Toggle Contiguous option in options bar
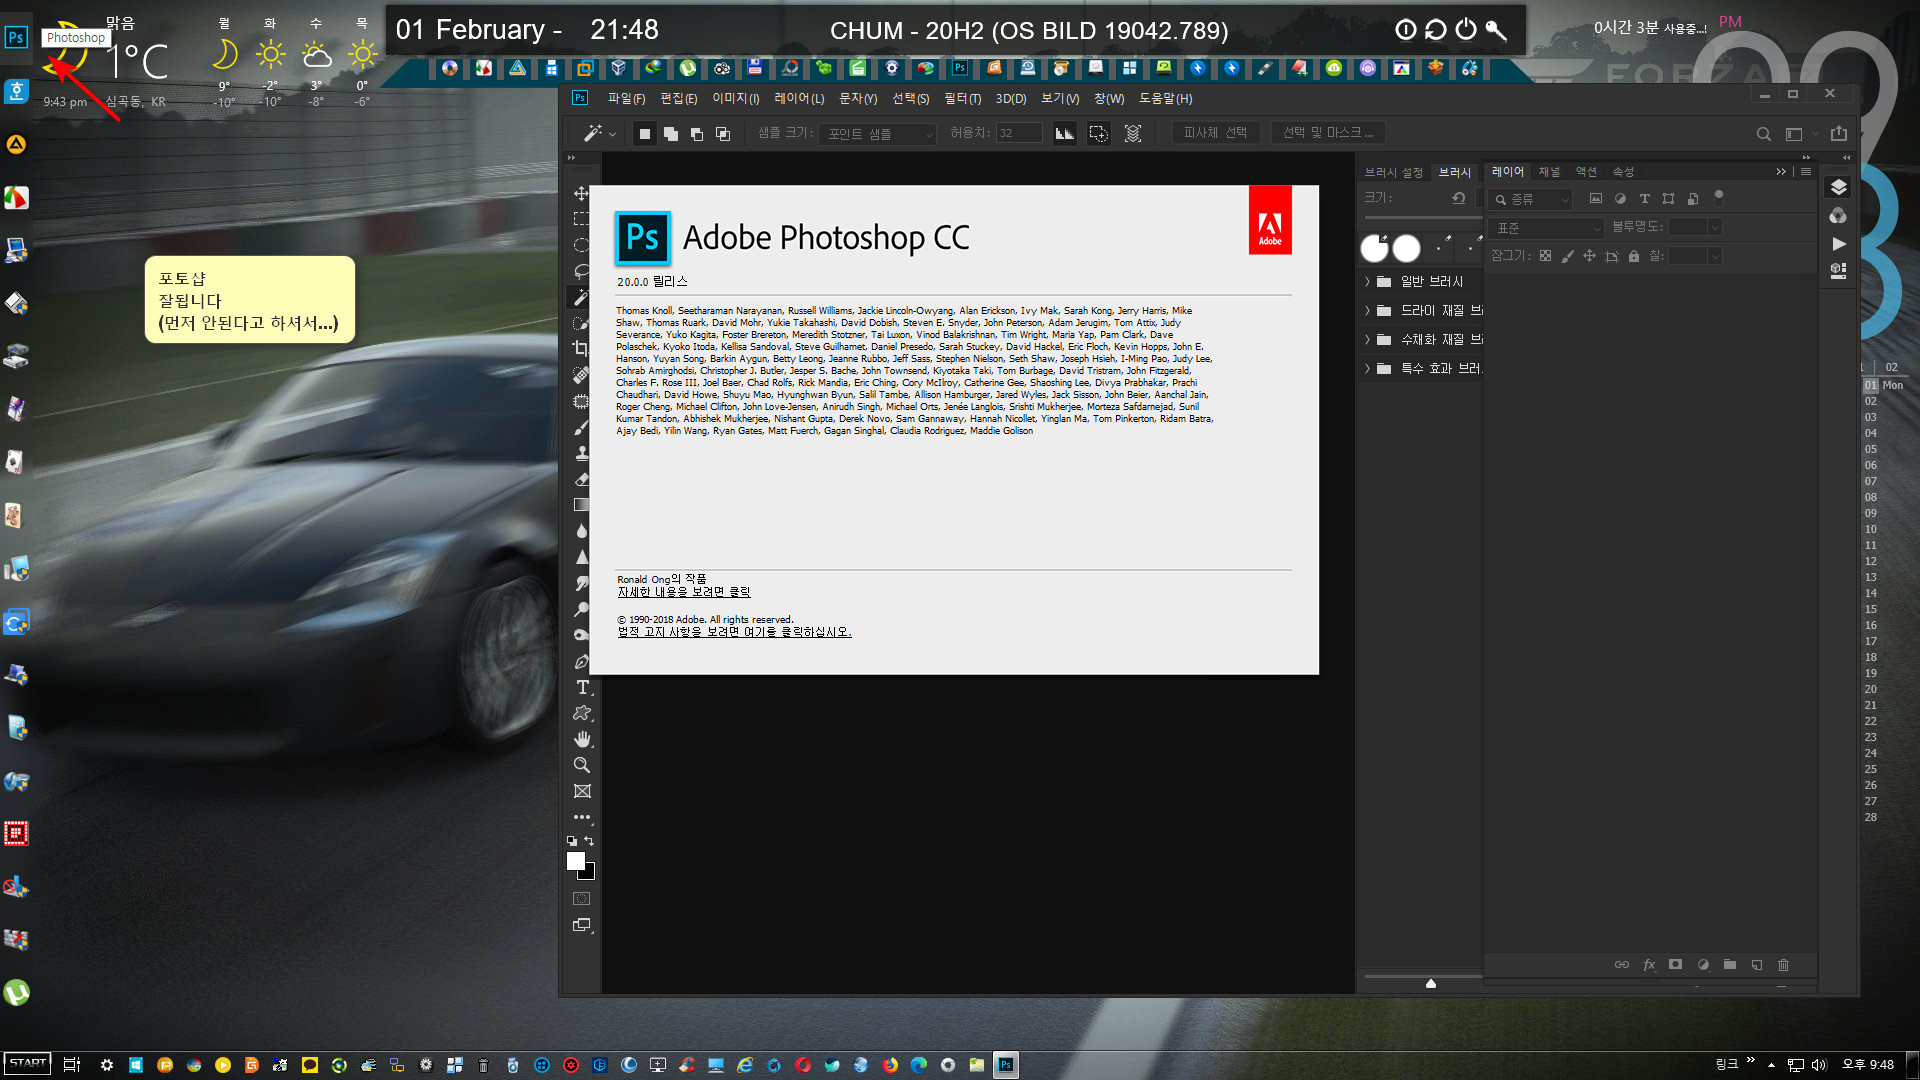The image size is (1920, 1080). pos(1099,133)
